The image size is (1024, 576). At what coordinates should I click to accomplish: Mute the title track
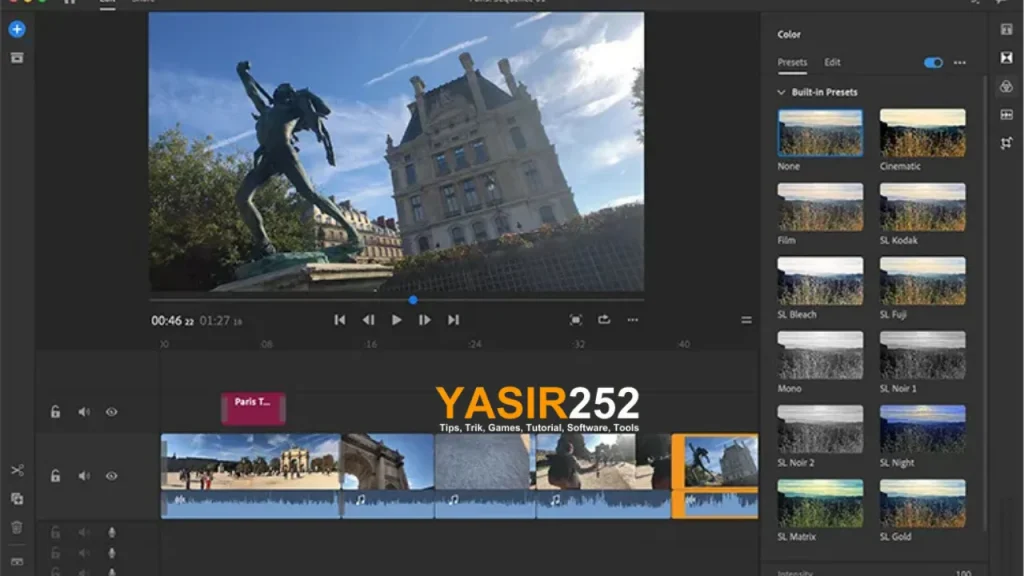[84, 412]
